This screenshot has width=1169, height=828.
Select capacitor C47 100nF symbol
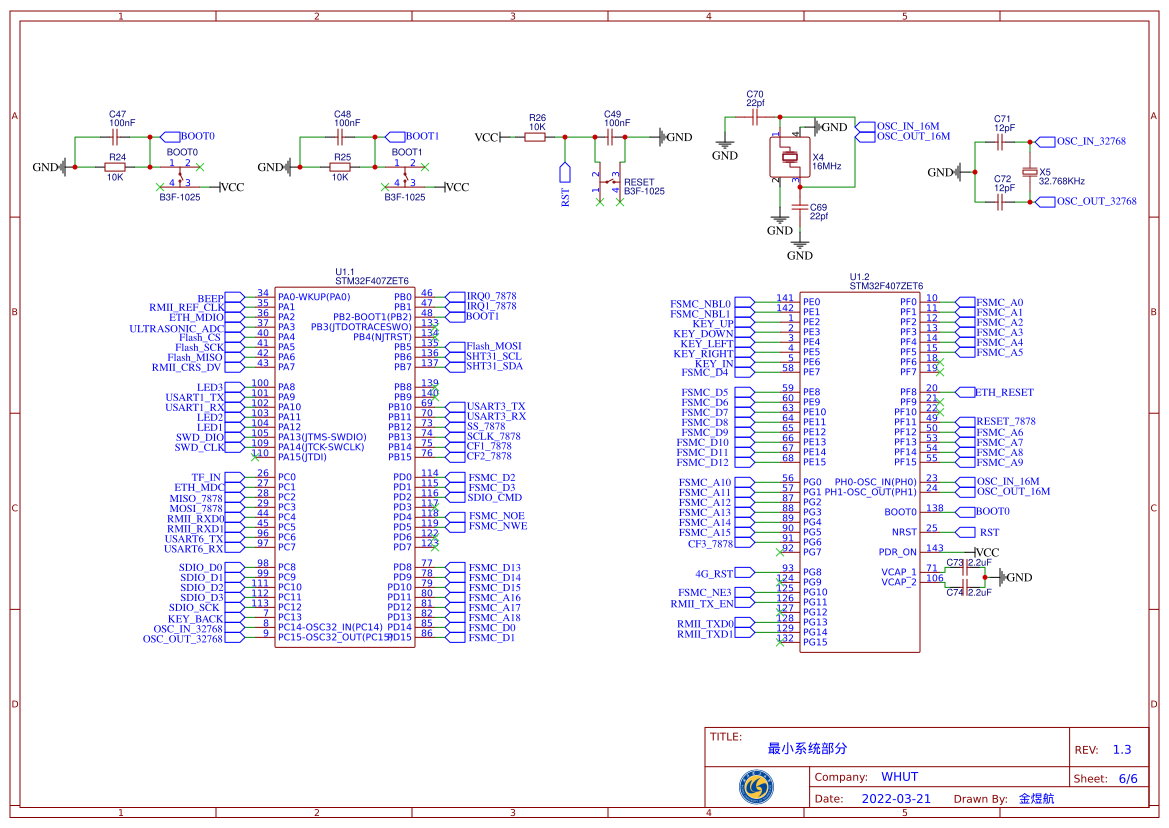[114, 136]
